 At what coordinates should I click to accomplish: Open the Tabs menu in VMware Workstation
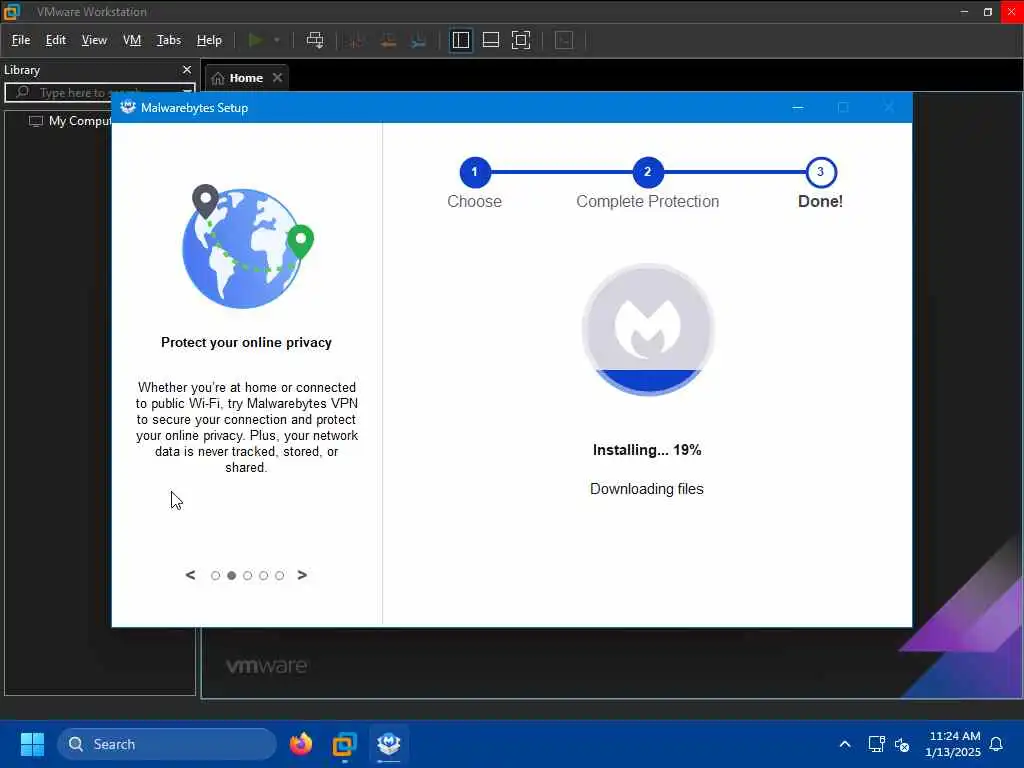168,40
